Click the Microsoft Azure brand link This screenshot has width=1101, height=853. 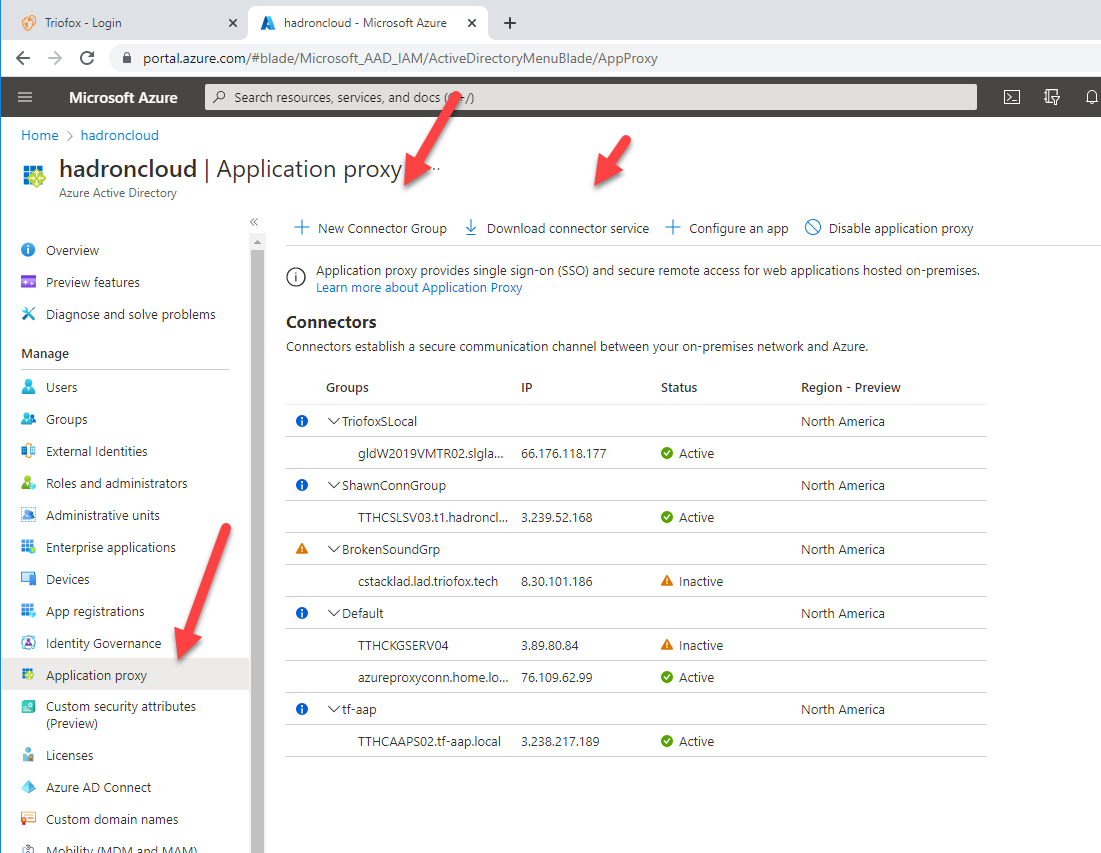pyautogui.click(x=123, y=98)
